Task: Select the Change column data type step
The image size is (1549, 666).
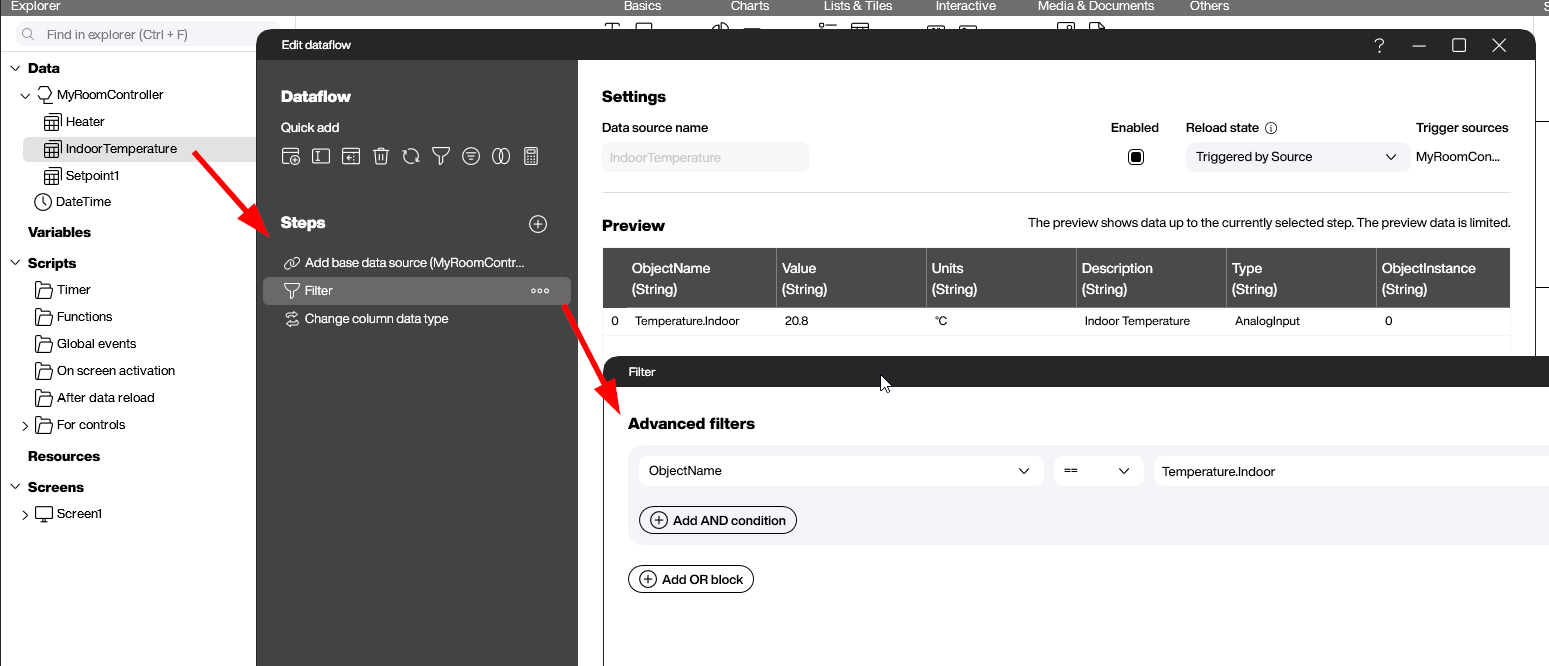Action: pos(375,318)
